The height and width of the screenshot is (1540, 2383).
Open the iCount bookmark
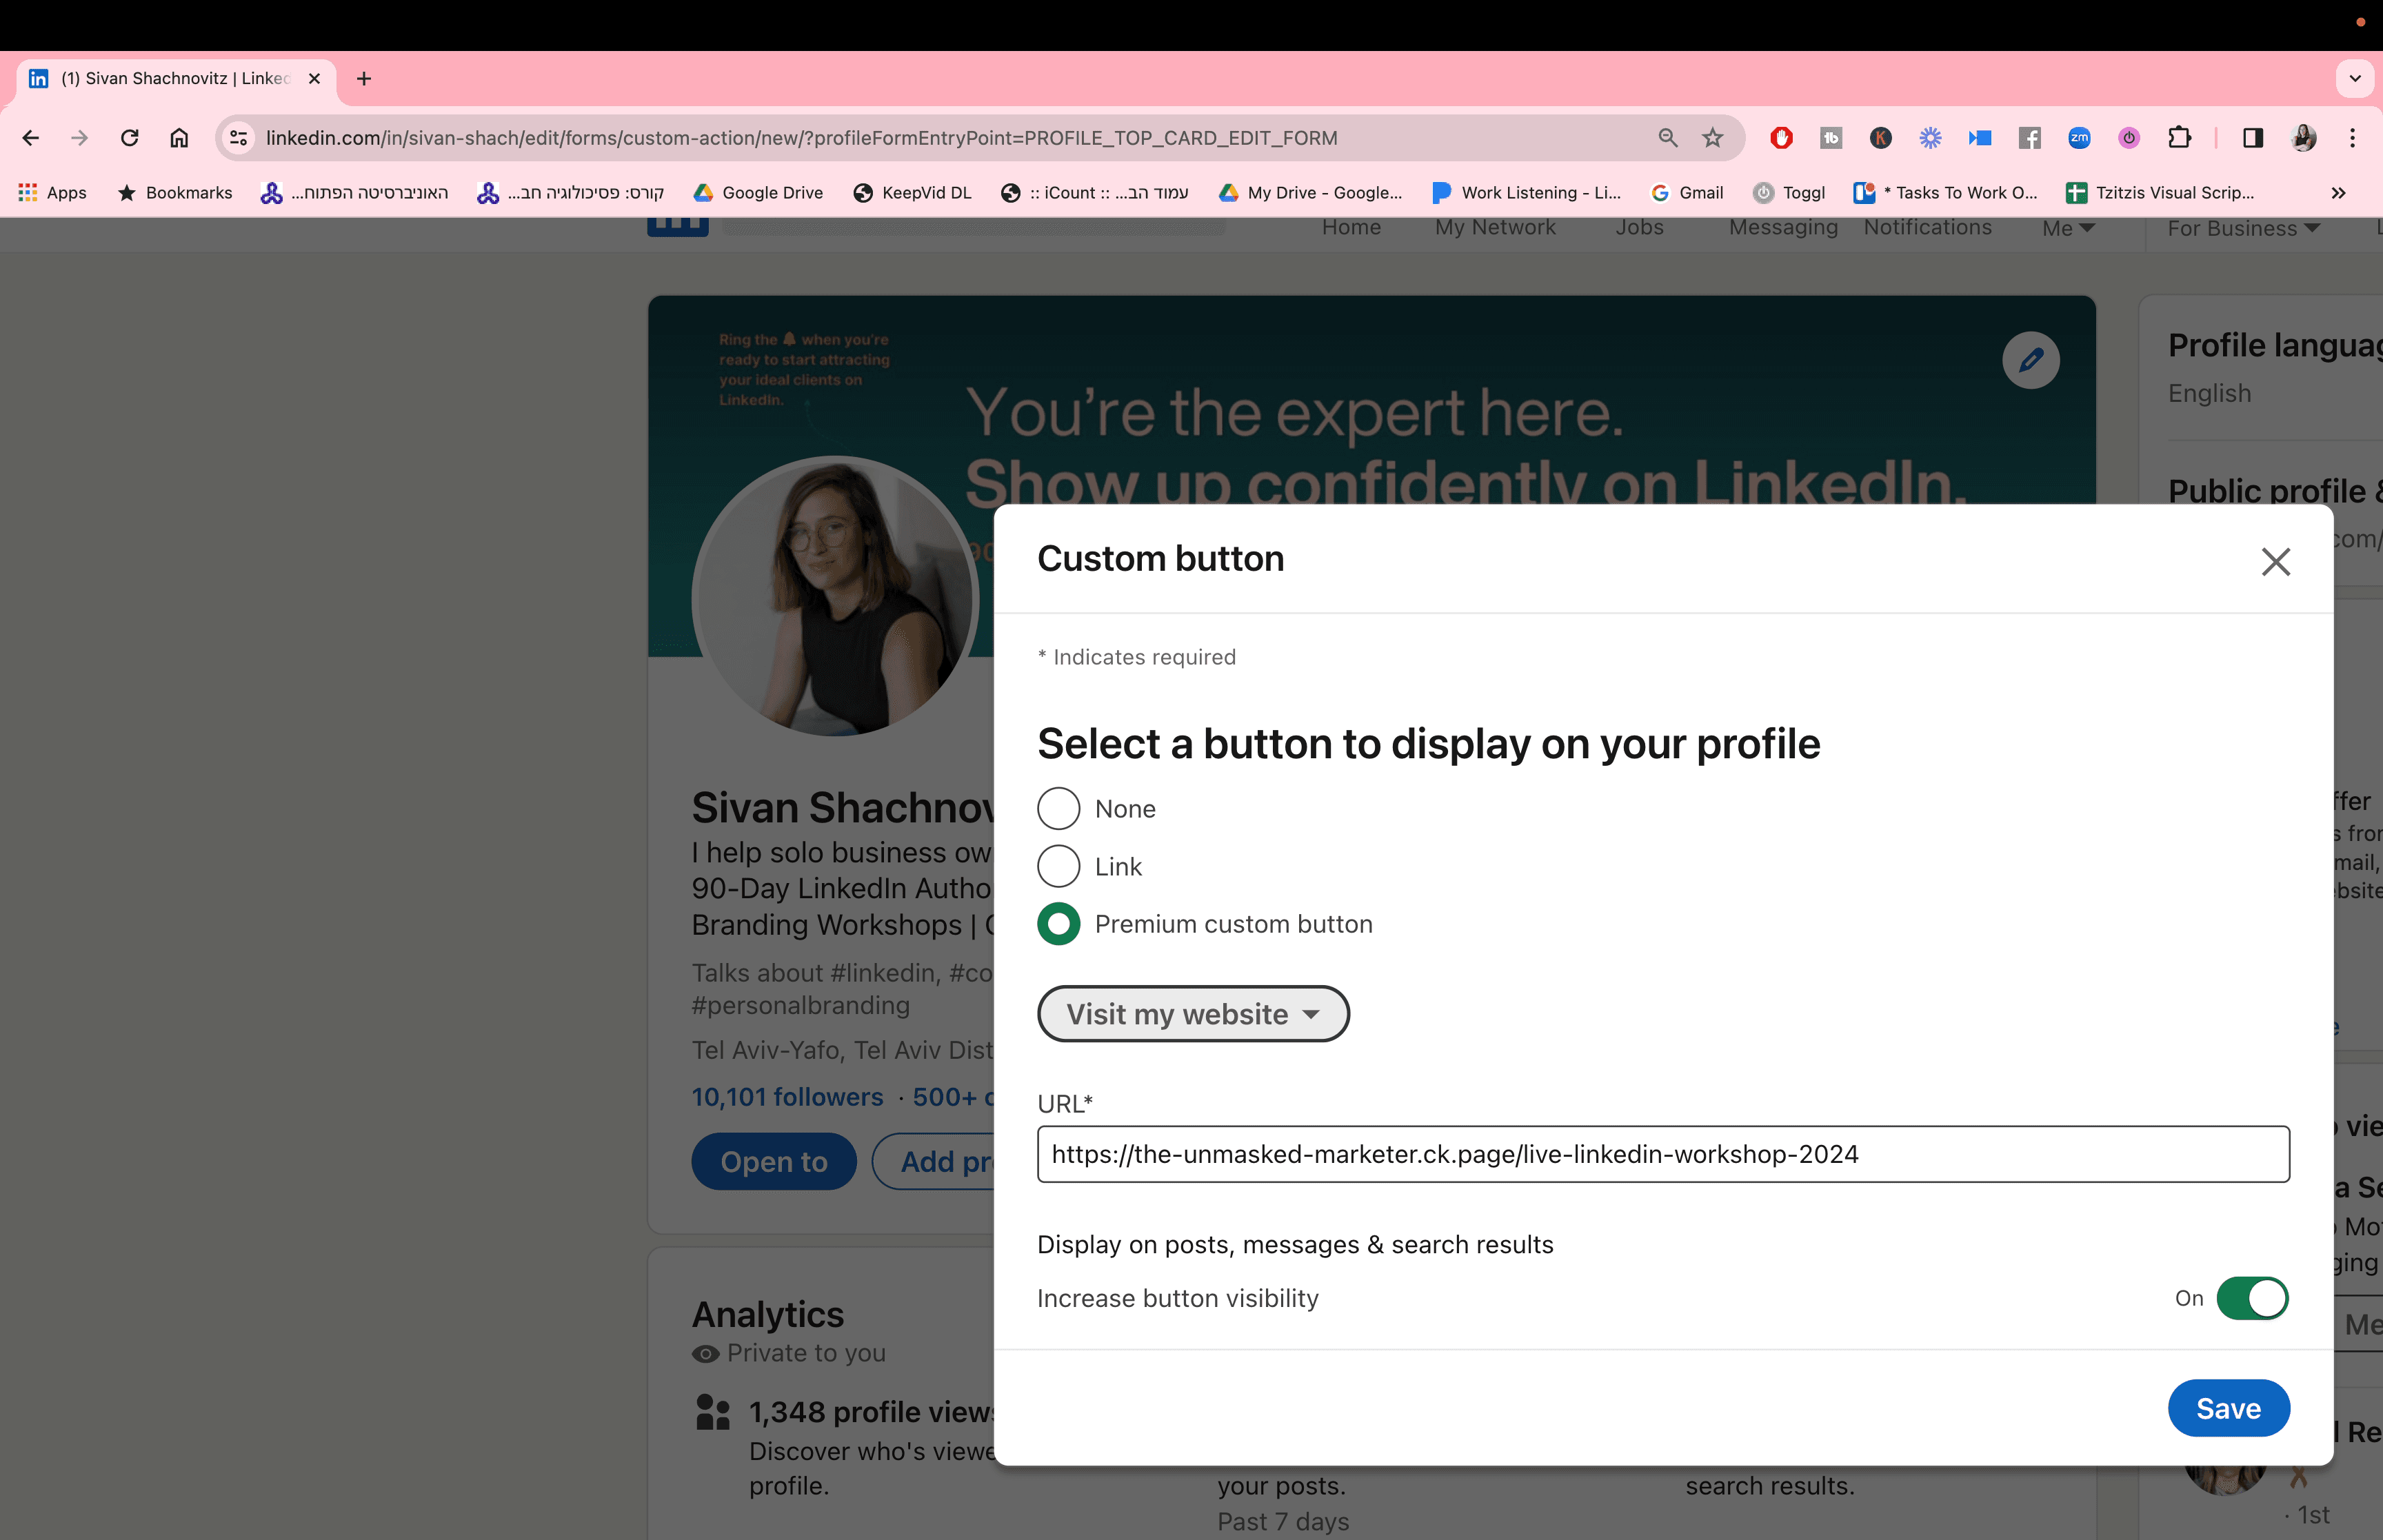tap(1095, 193)
